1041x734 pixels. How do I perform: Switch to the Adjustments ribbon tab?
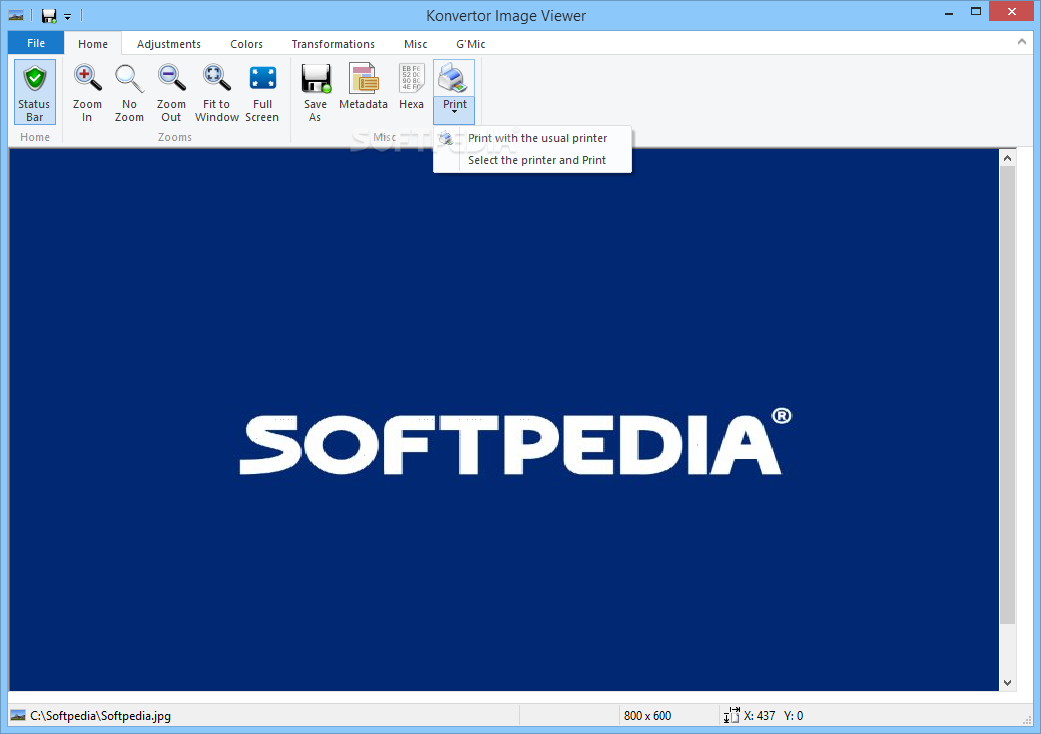169,44
